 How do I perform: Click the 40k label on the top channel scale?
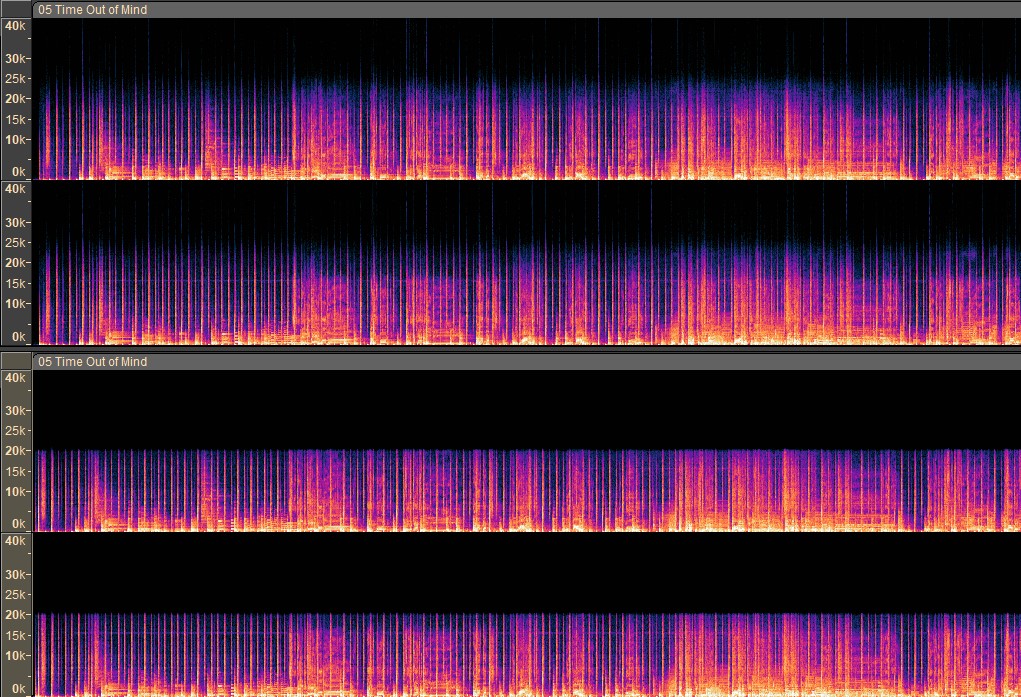click(x=15, y=25)
